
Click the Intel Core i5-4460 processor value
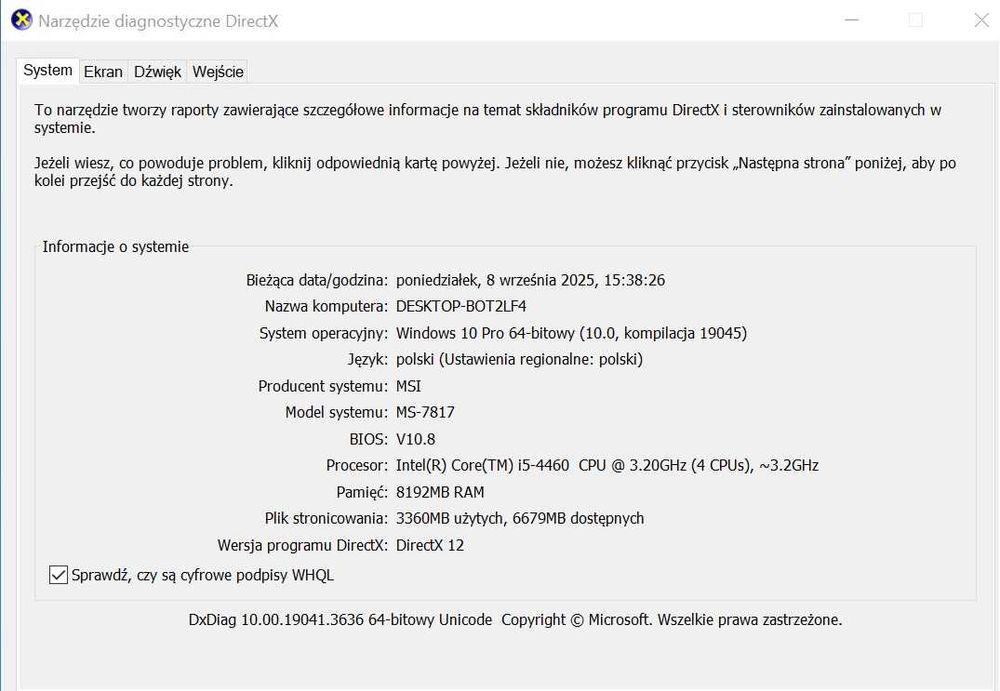[607, 465]
